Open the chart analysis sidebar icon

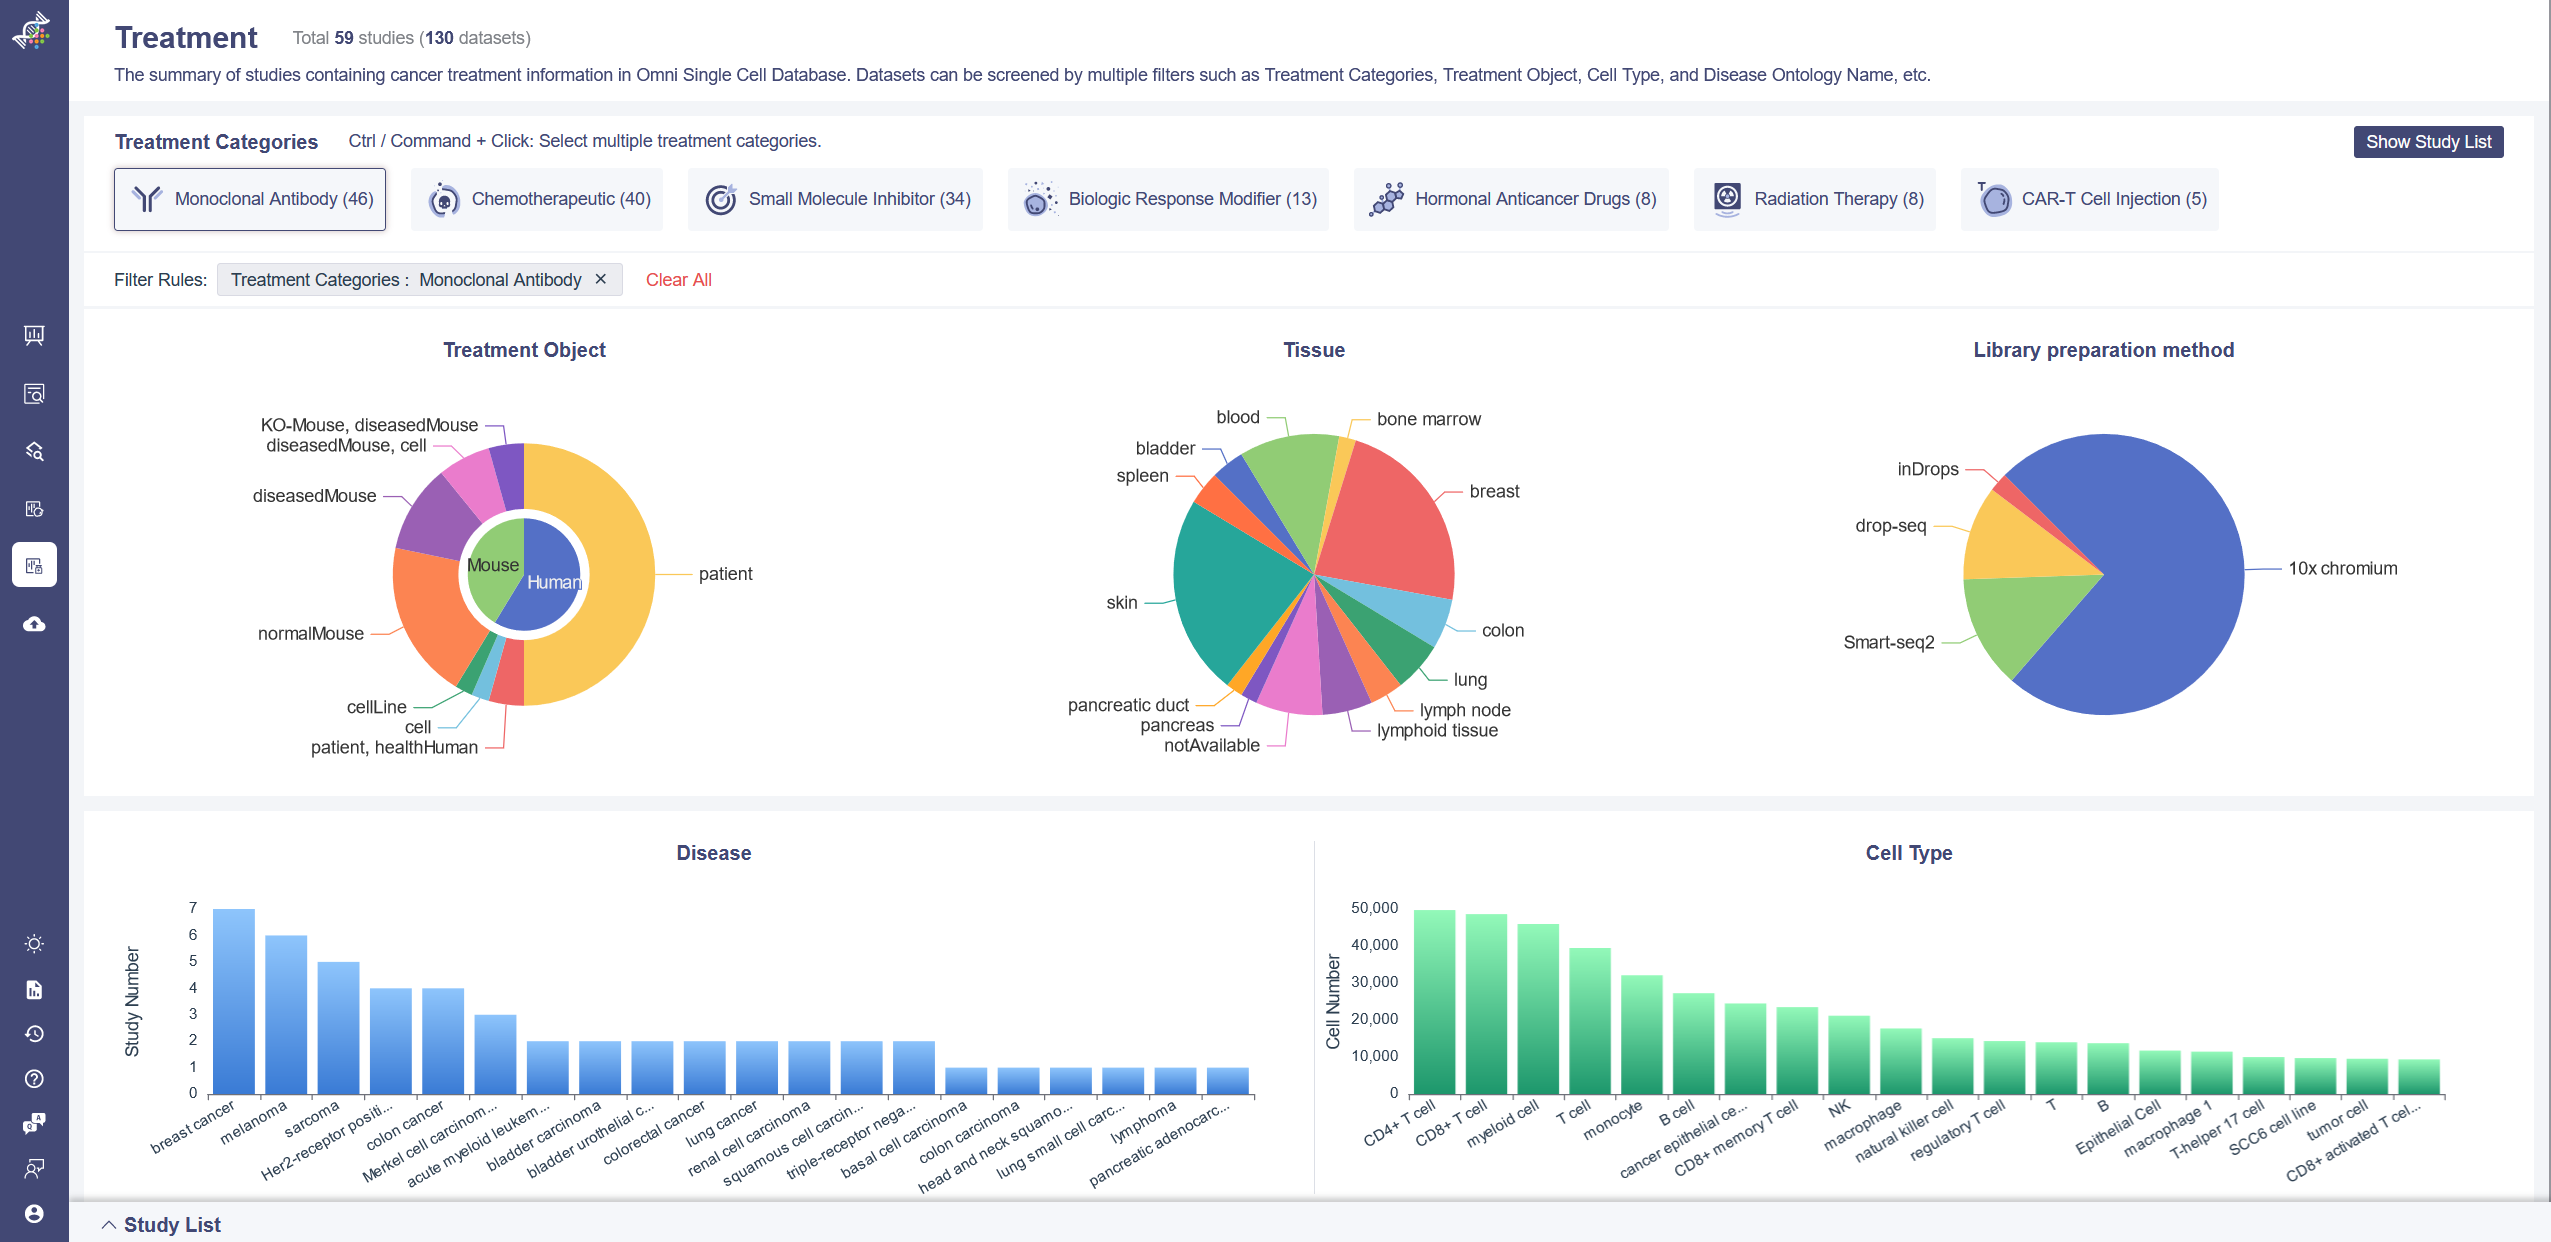[x=34, y=509]
